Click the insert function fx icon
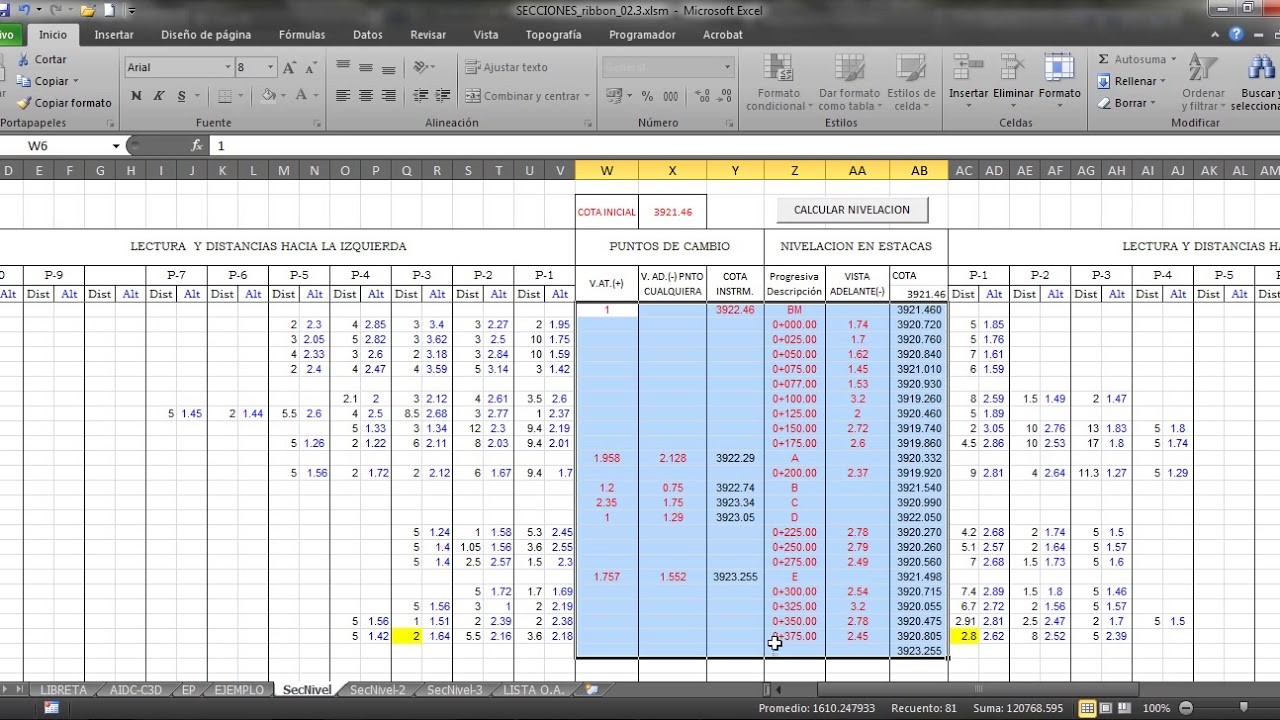The image size is (1280, 720). pos(197,146)
